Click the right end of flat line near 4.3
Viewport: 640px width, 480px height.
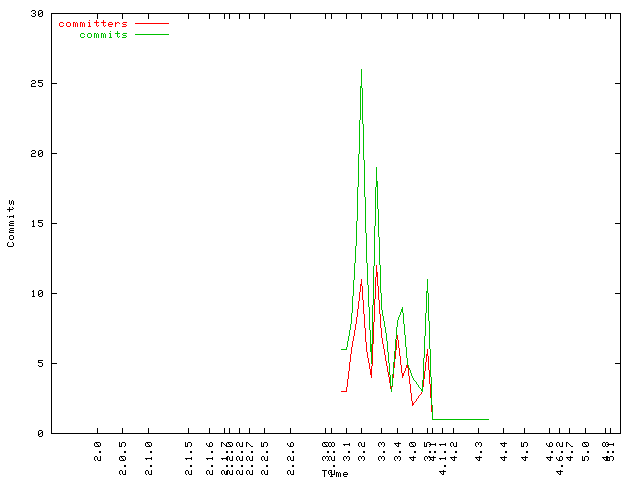[488, 419]
